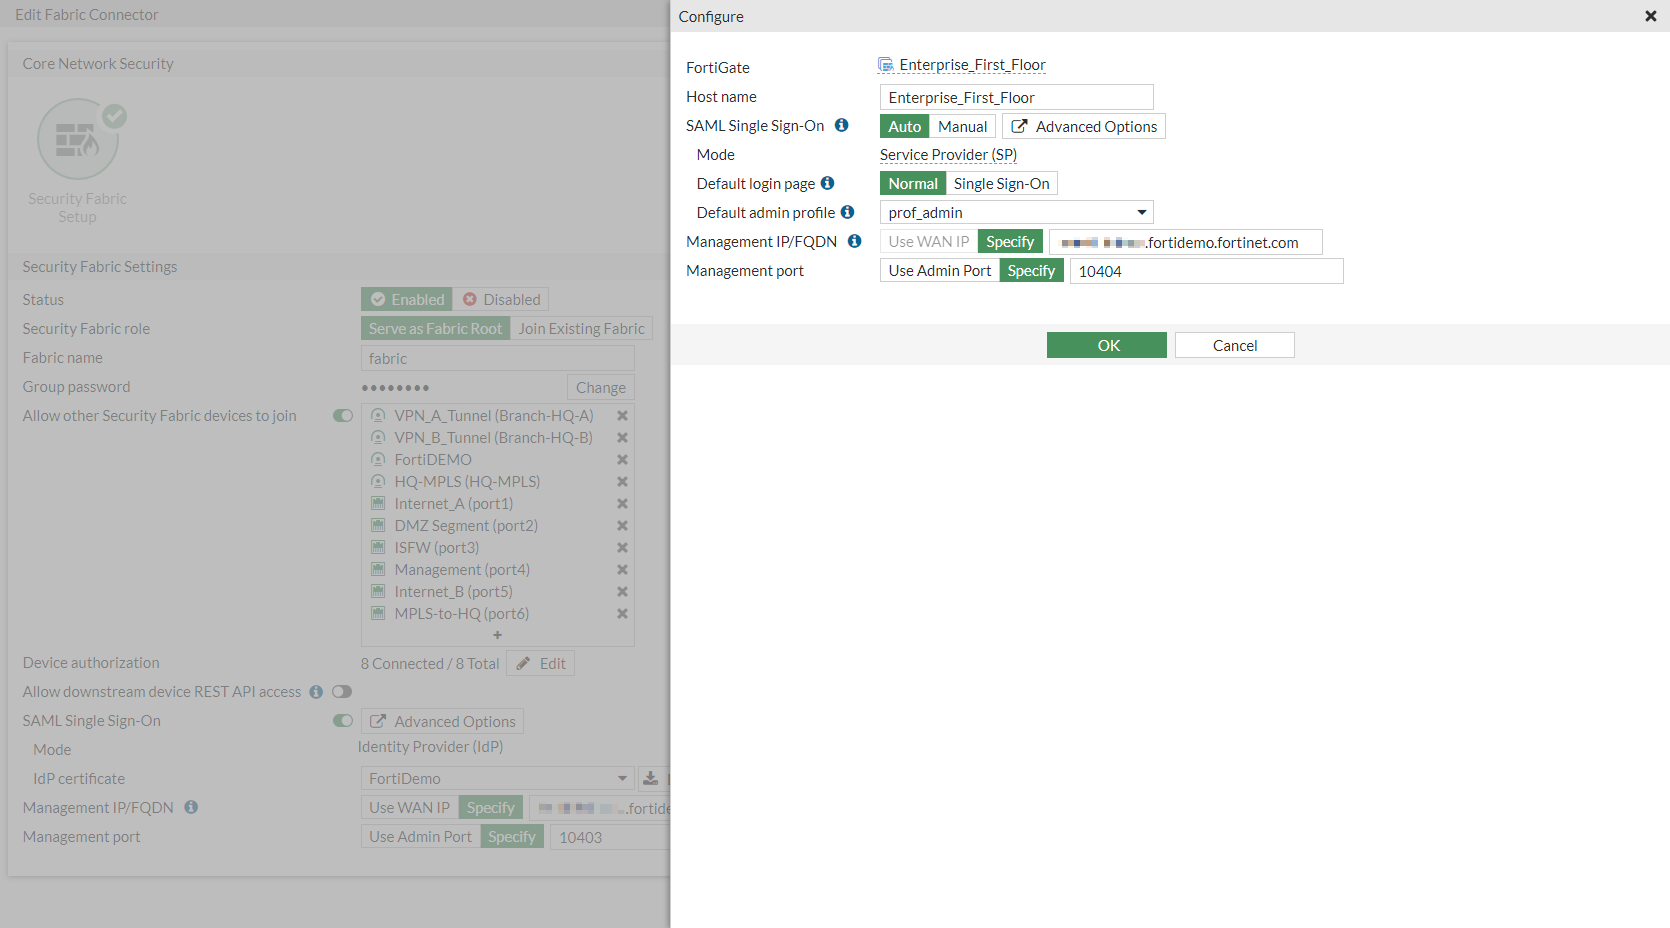1670x928 pixels.
Task: Select Use Admin Port in Configure panel
Action: 940,271
